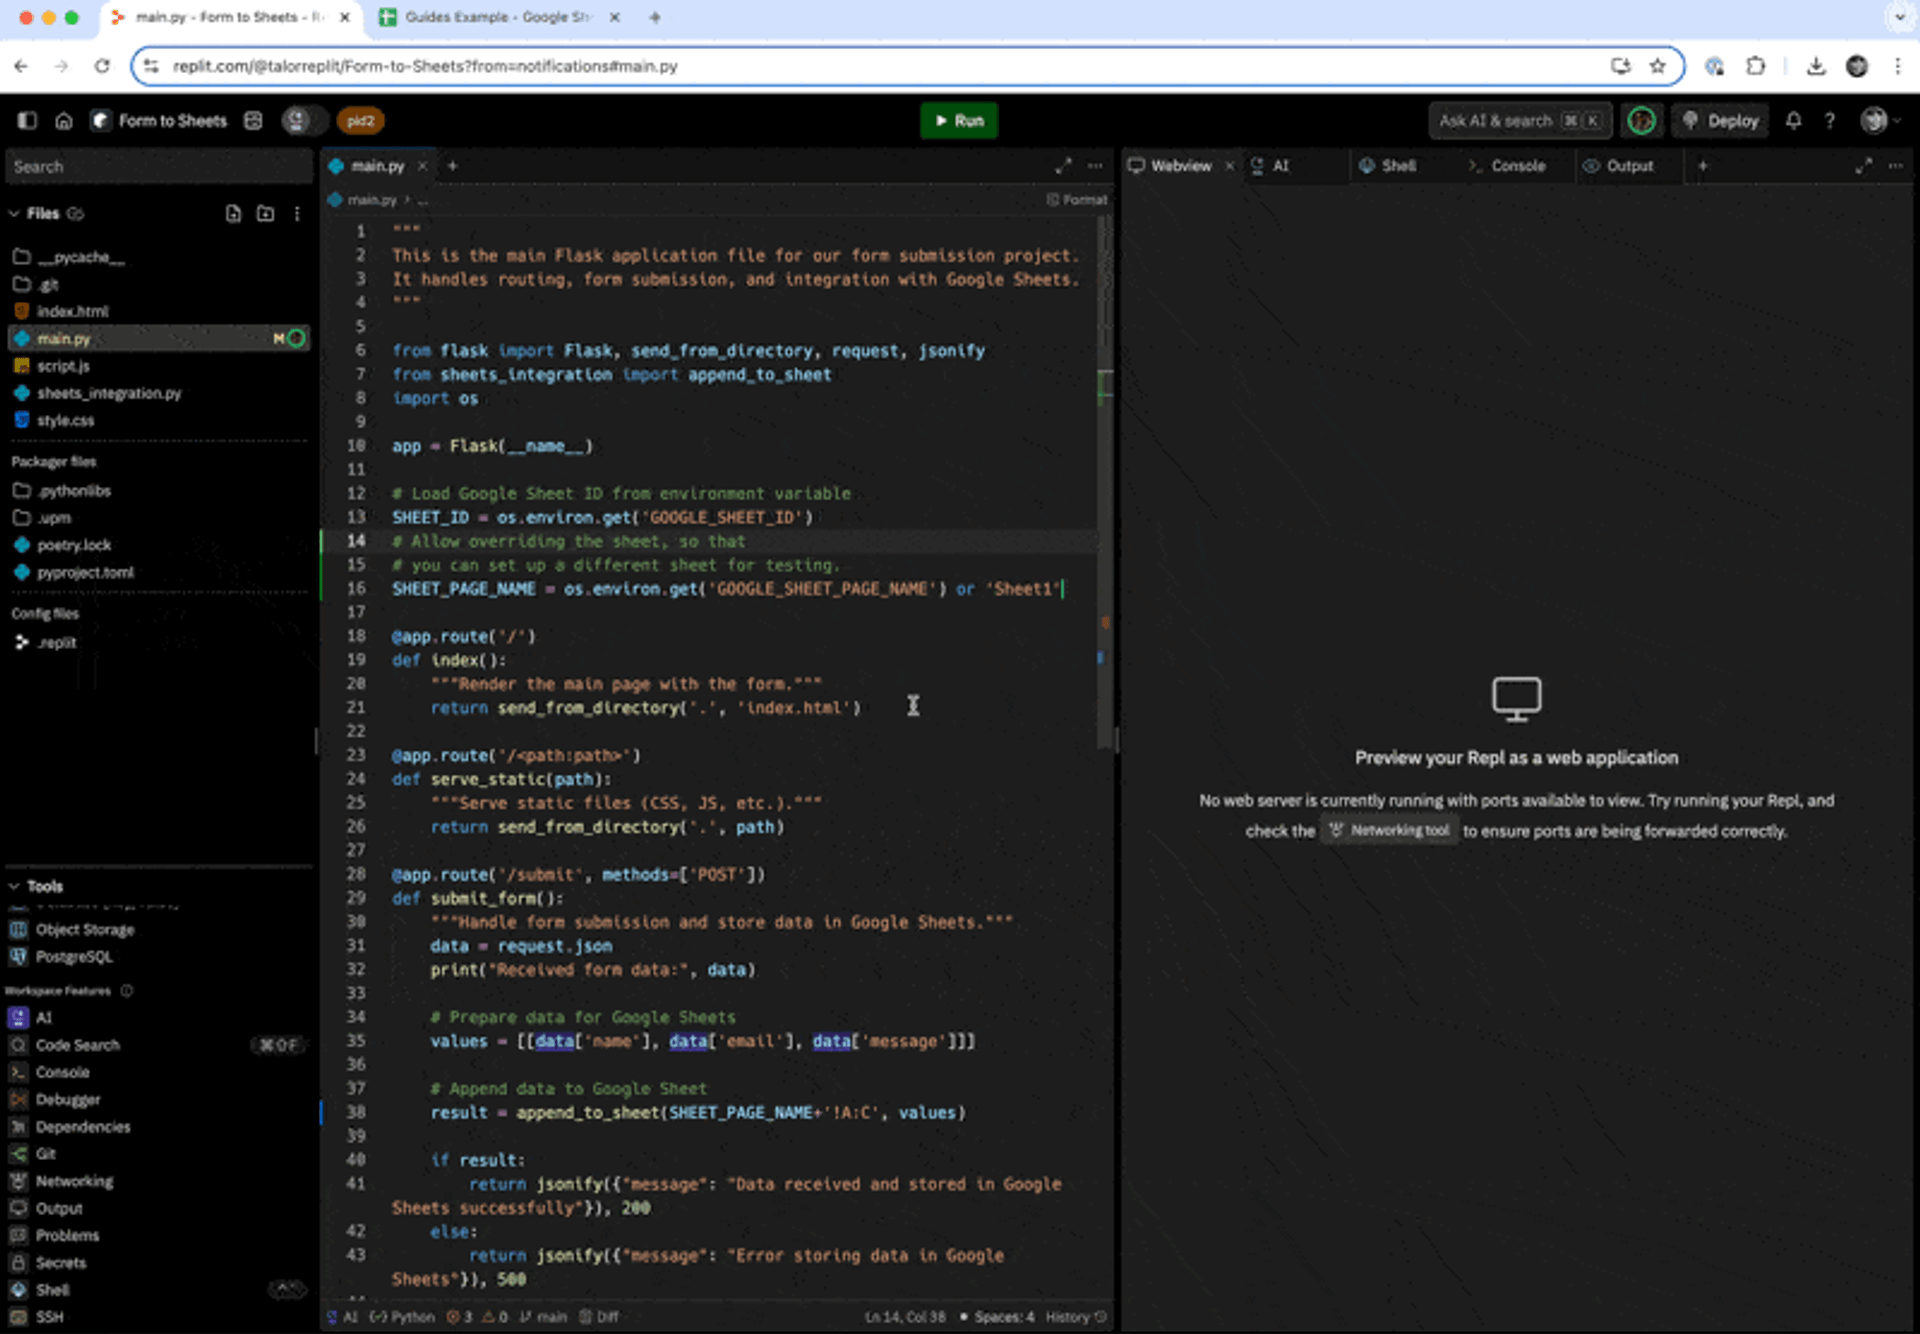Image resolution: width=1920 pixels, height=1334 pixels.
Task: Click the new folder icon
Action: 265,213
